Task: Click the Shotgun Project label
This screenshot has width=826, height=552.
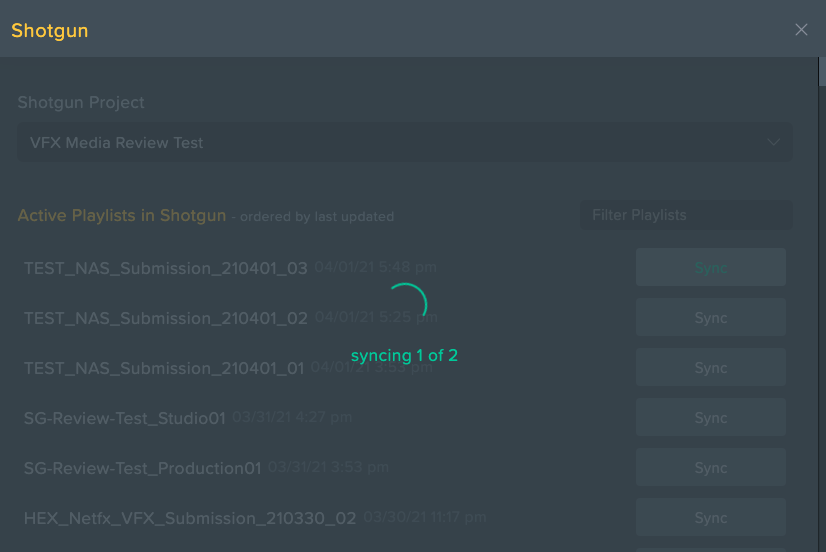Action: pyautogui.click(x=81, y=102)
